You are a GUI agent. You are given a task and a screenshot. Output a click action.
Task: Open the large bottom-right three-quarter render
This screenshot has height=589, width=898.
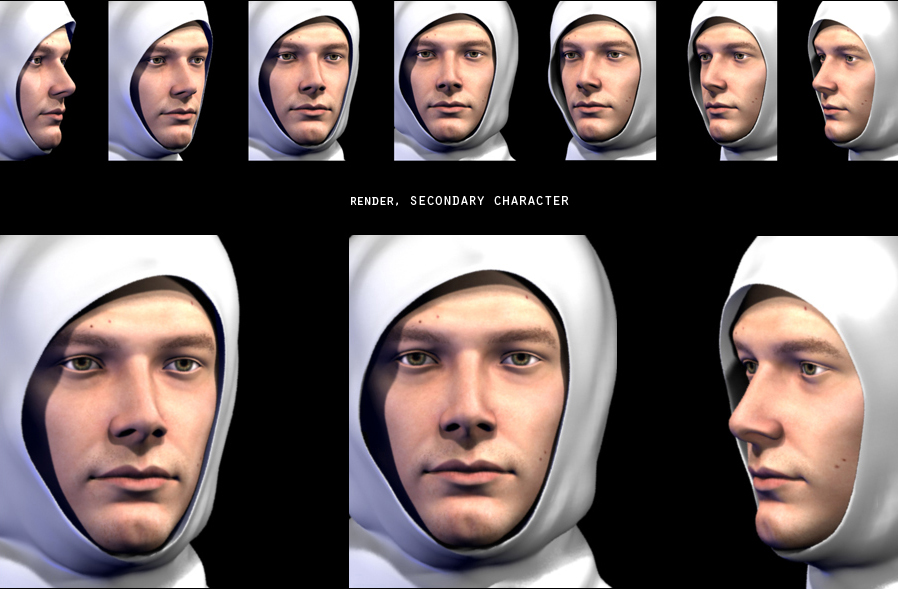click(809, 412)
